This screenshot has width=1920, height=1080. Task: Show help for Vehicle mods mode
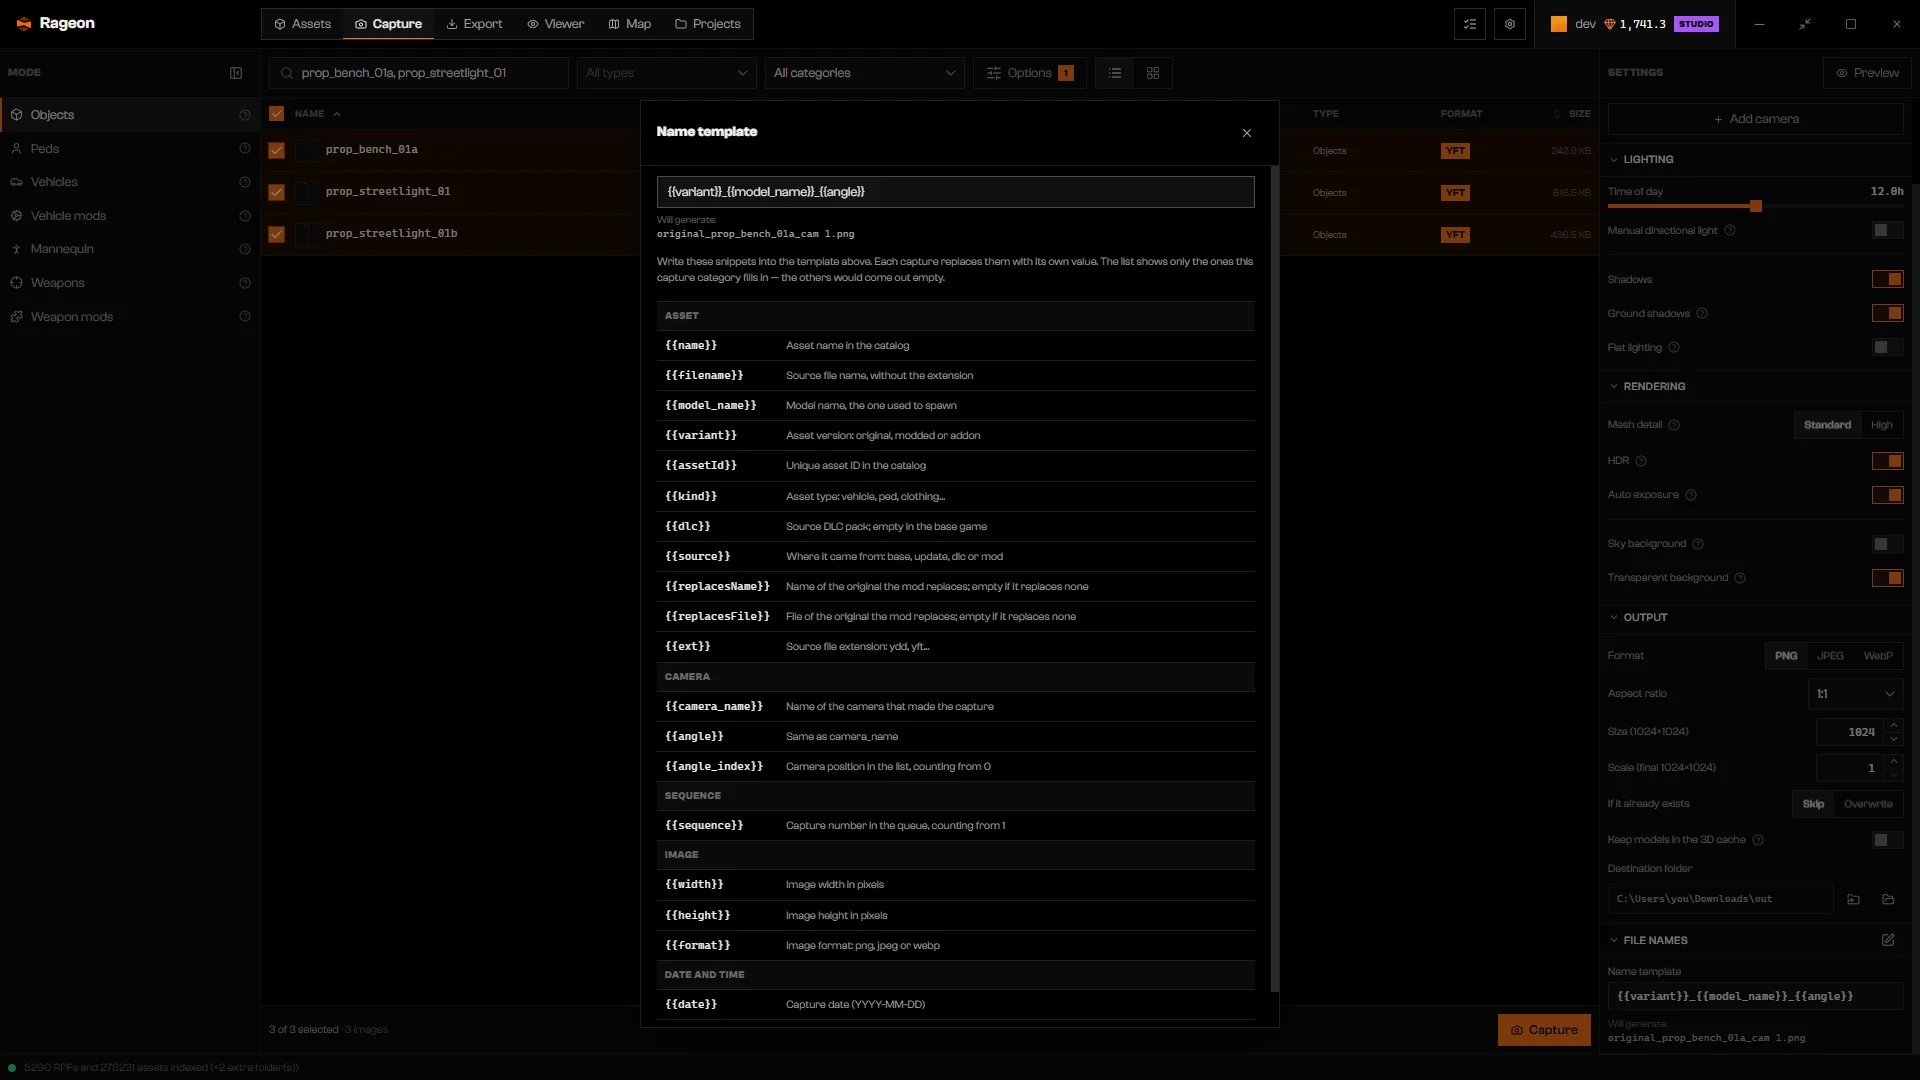point(245,216)
